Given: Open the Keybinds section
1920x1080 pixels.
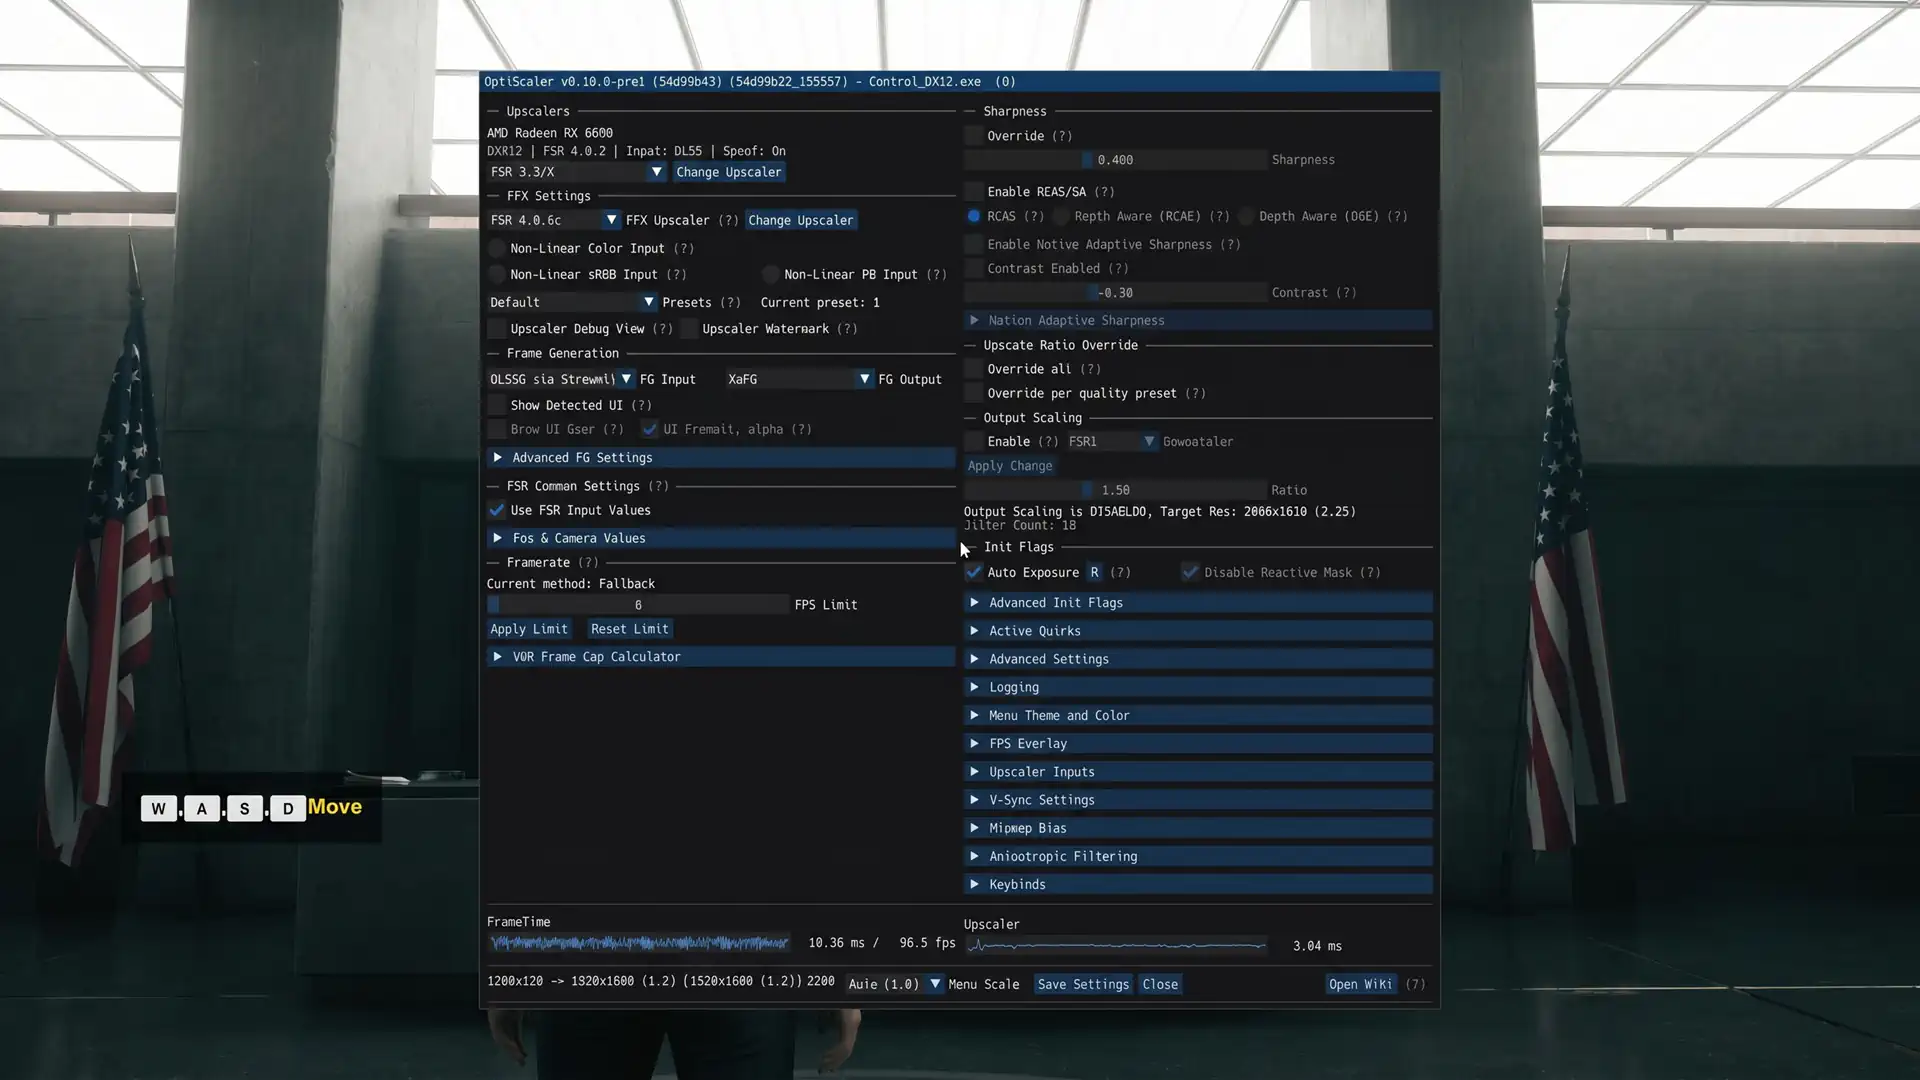Looking at the screenshot, I should point(1198,885).
